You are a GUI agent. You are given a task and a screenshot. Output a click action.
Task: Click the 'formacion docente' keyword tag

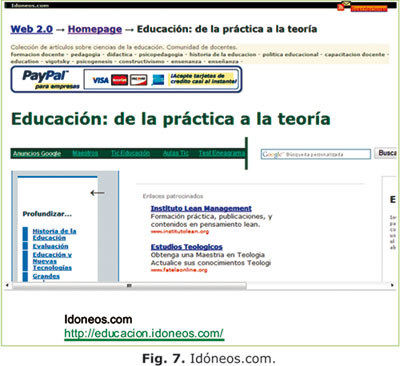tap(37, 54)
